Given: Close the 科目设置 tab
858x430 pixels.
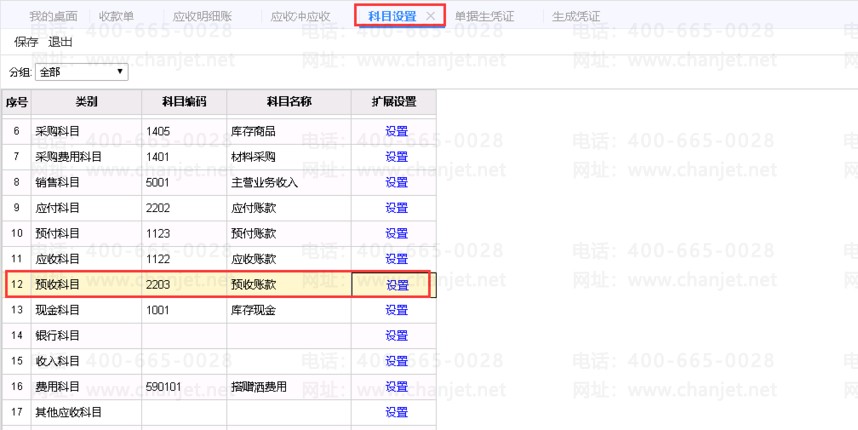Looking at the screenshot, I should pyautogui.click(x=431, y=16).
